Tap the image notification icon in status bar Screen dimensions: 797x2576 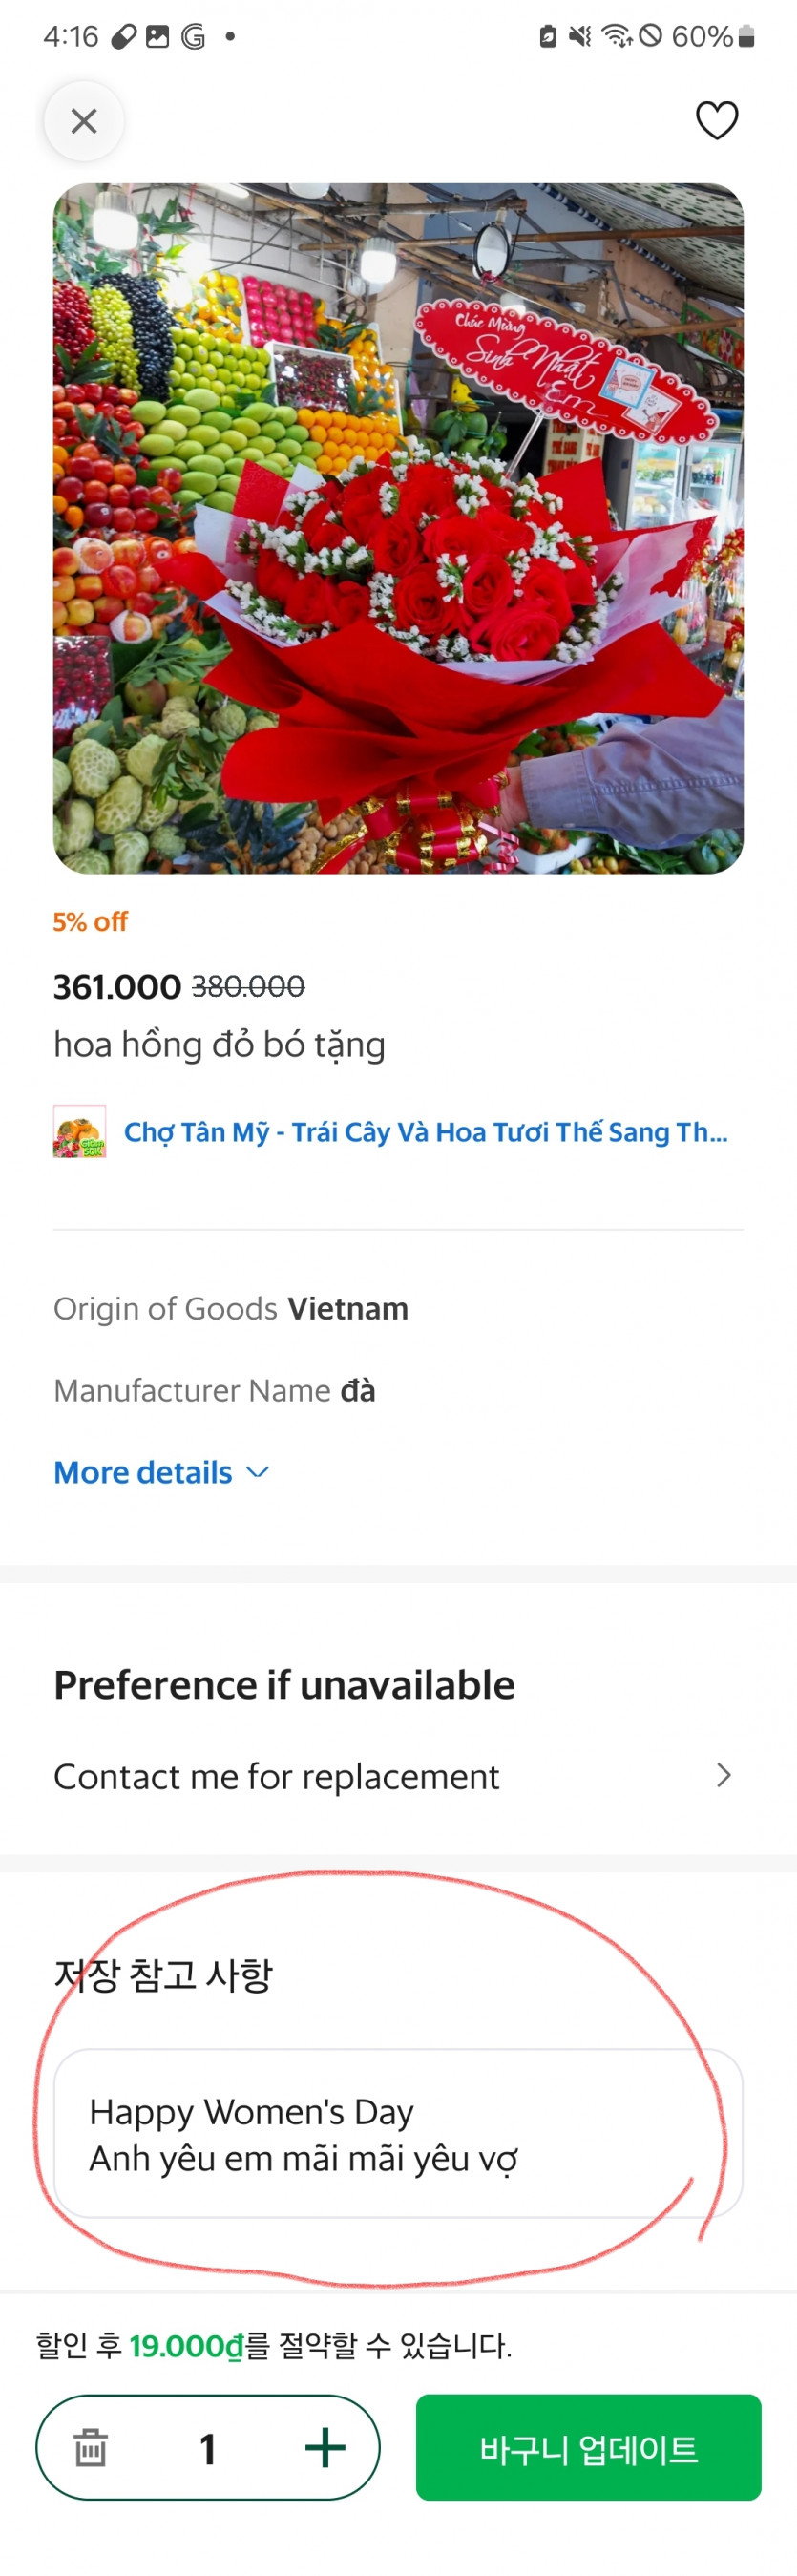tap(158, 37)
